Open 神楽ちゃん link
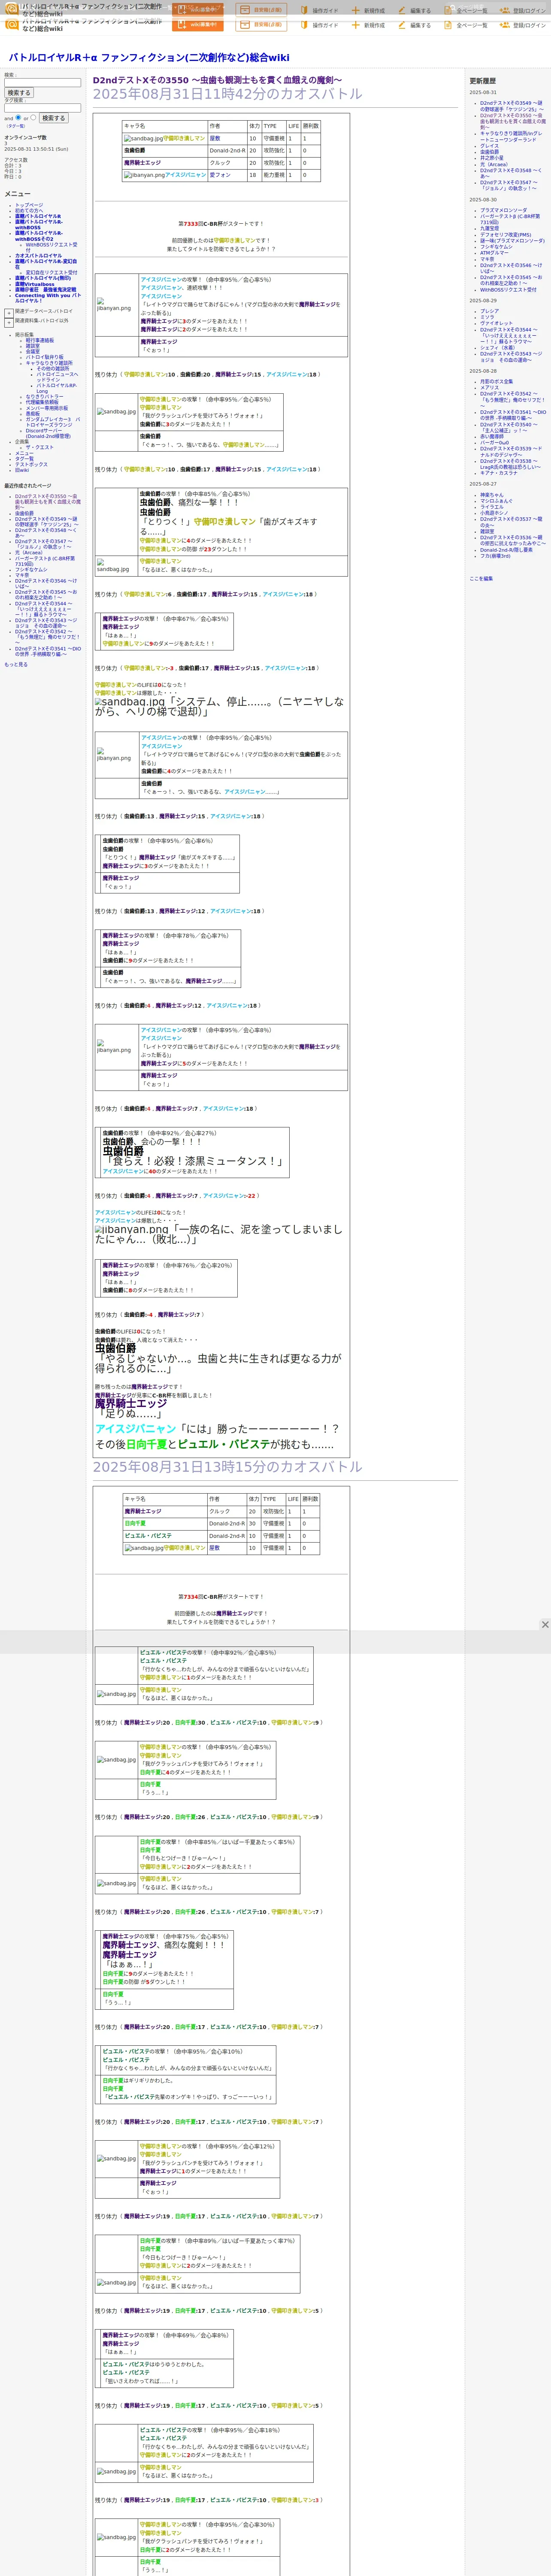The height and width of the screenshot is (2576, 551). click(x=492, y=495)
